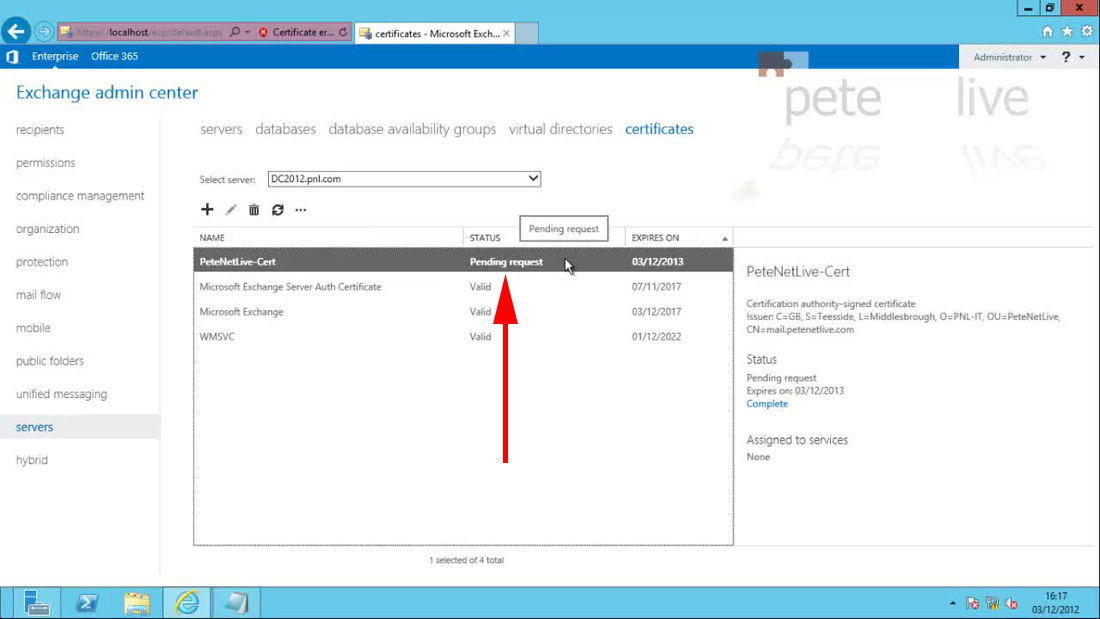Screen dimensions: 1100x619
Task: Open the mobile section
Action: point(33,328)
